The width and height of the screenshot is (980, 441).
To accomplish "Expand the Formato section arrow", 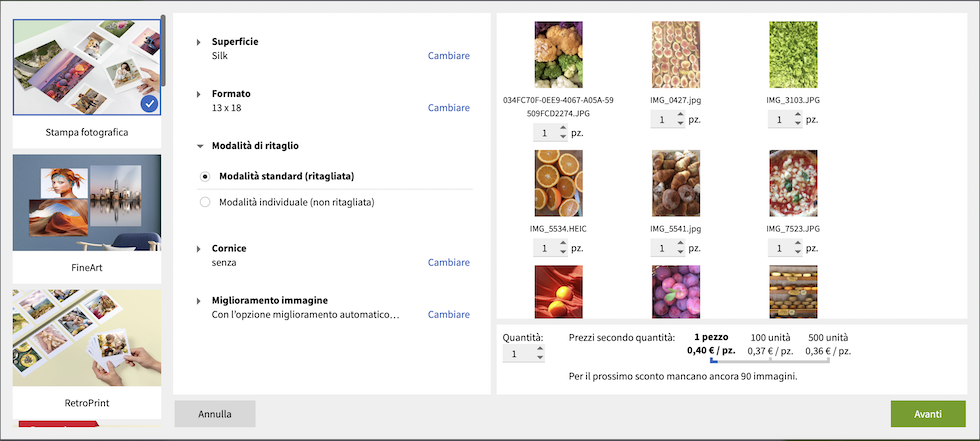I will coord(200,94).
